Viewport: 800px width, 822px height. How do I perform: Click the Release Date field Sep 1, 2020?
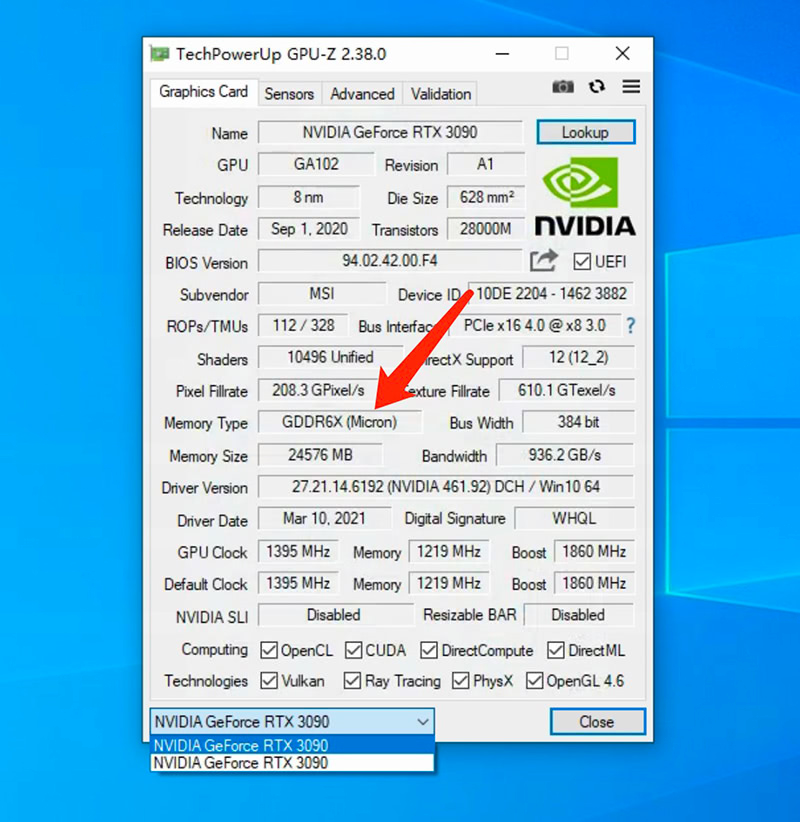tap(309, 230)
